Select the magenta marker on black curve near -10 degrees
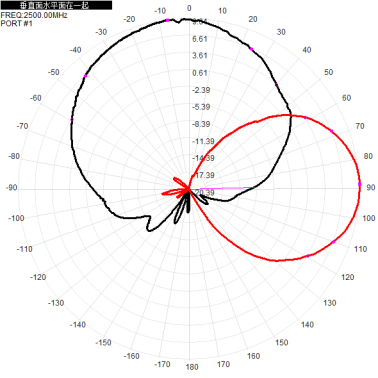This screenshot has width=378, height=378. click(x=168, y=20)
